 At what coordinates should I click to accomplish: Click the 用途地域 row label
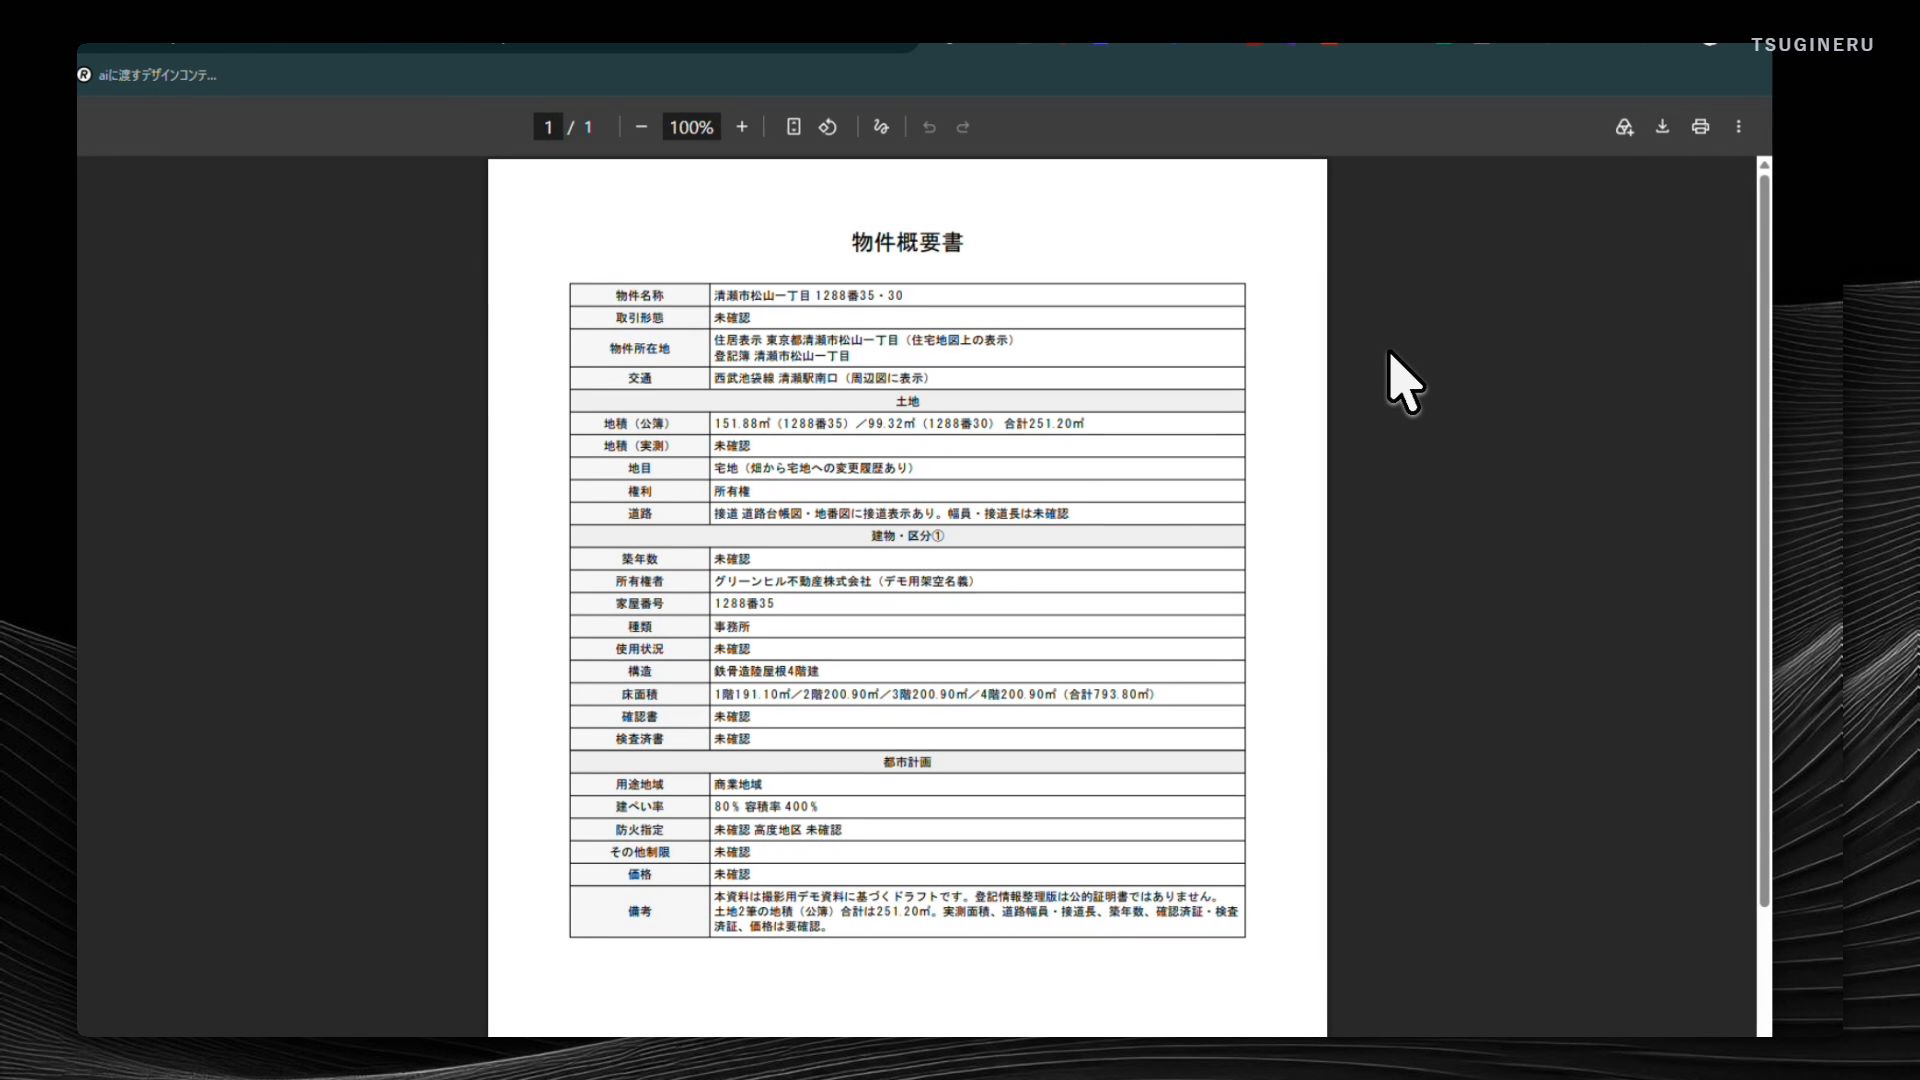(x=639, y=785)
